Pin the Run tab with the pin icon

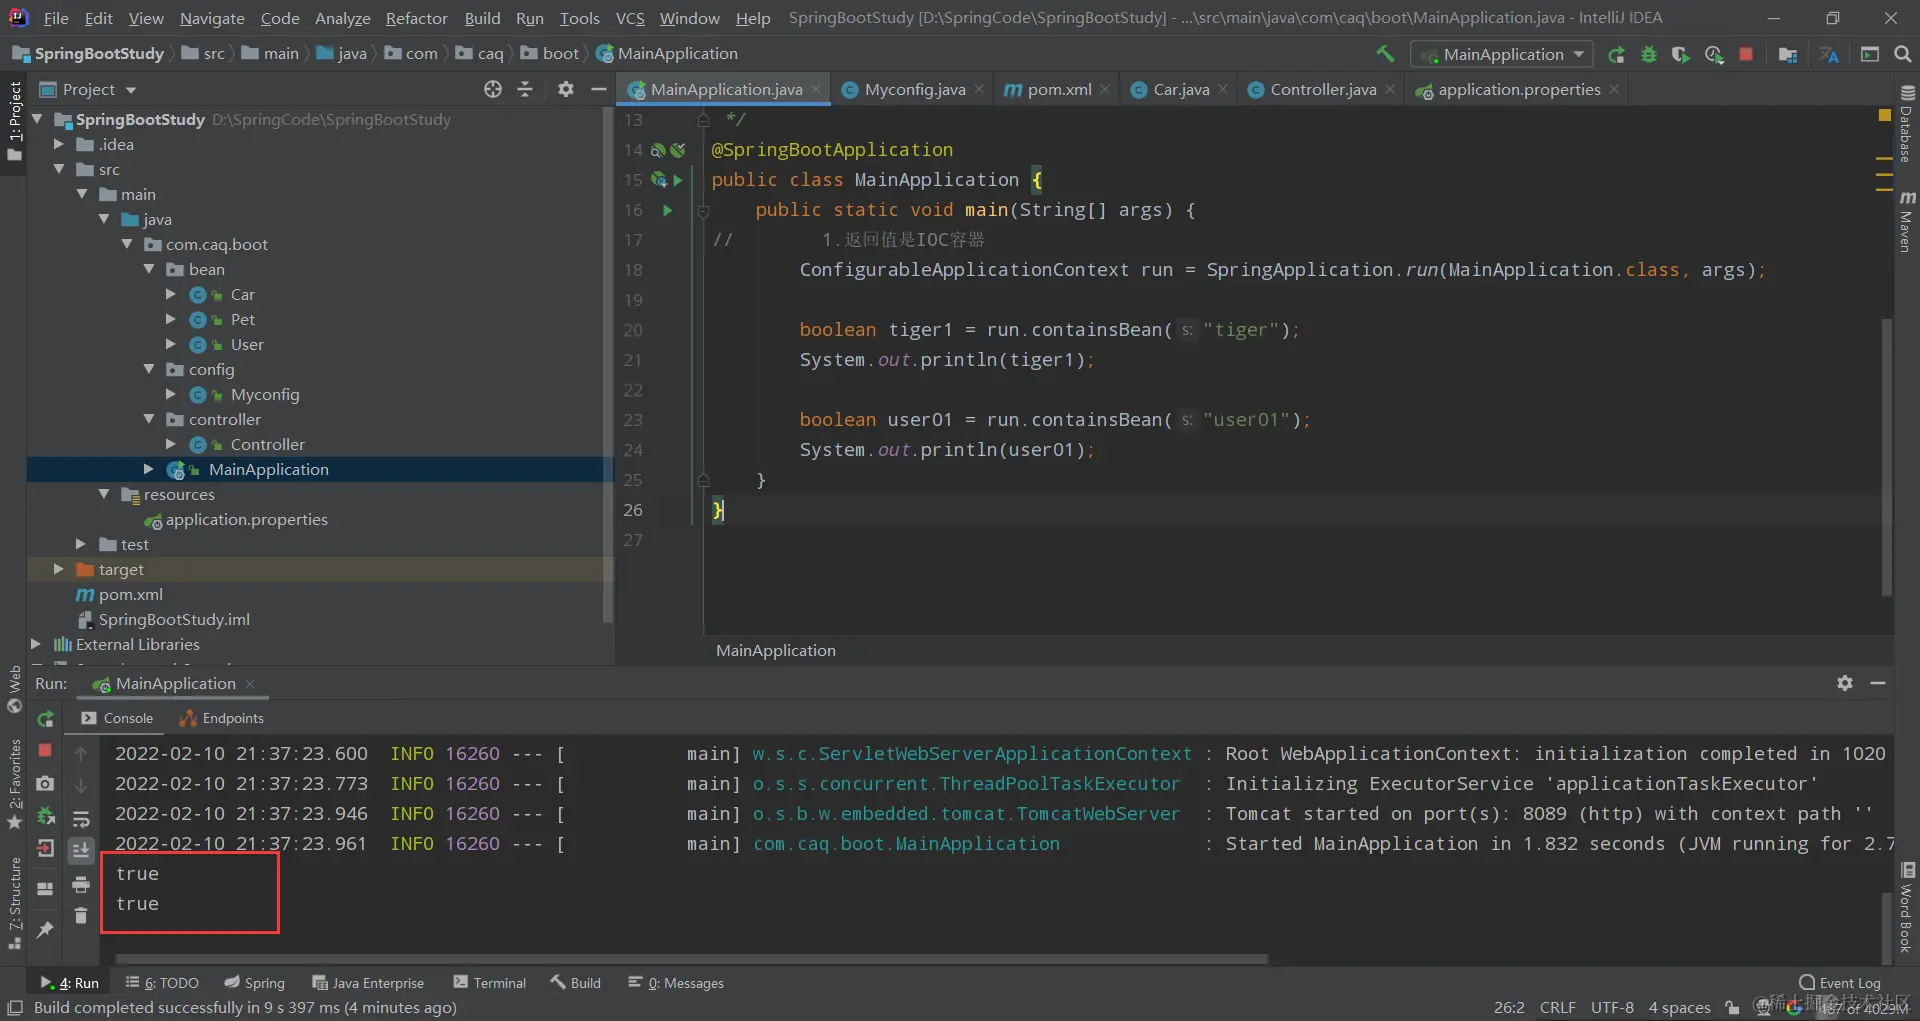[45, 929]
